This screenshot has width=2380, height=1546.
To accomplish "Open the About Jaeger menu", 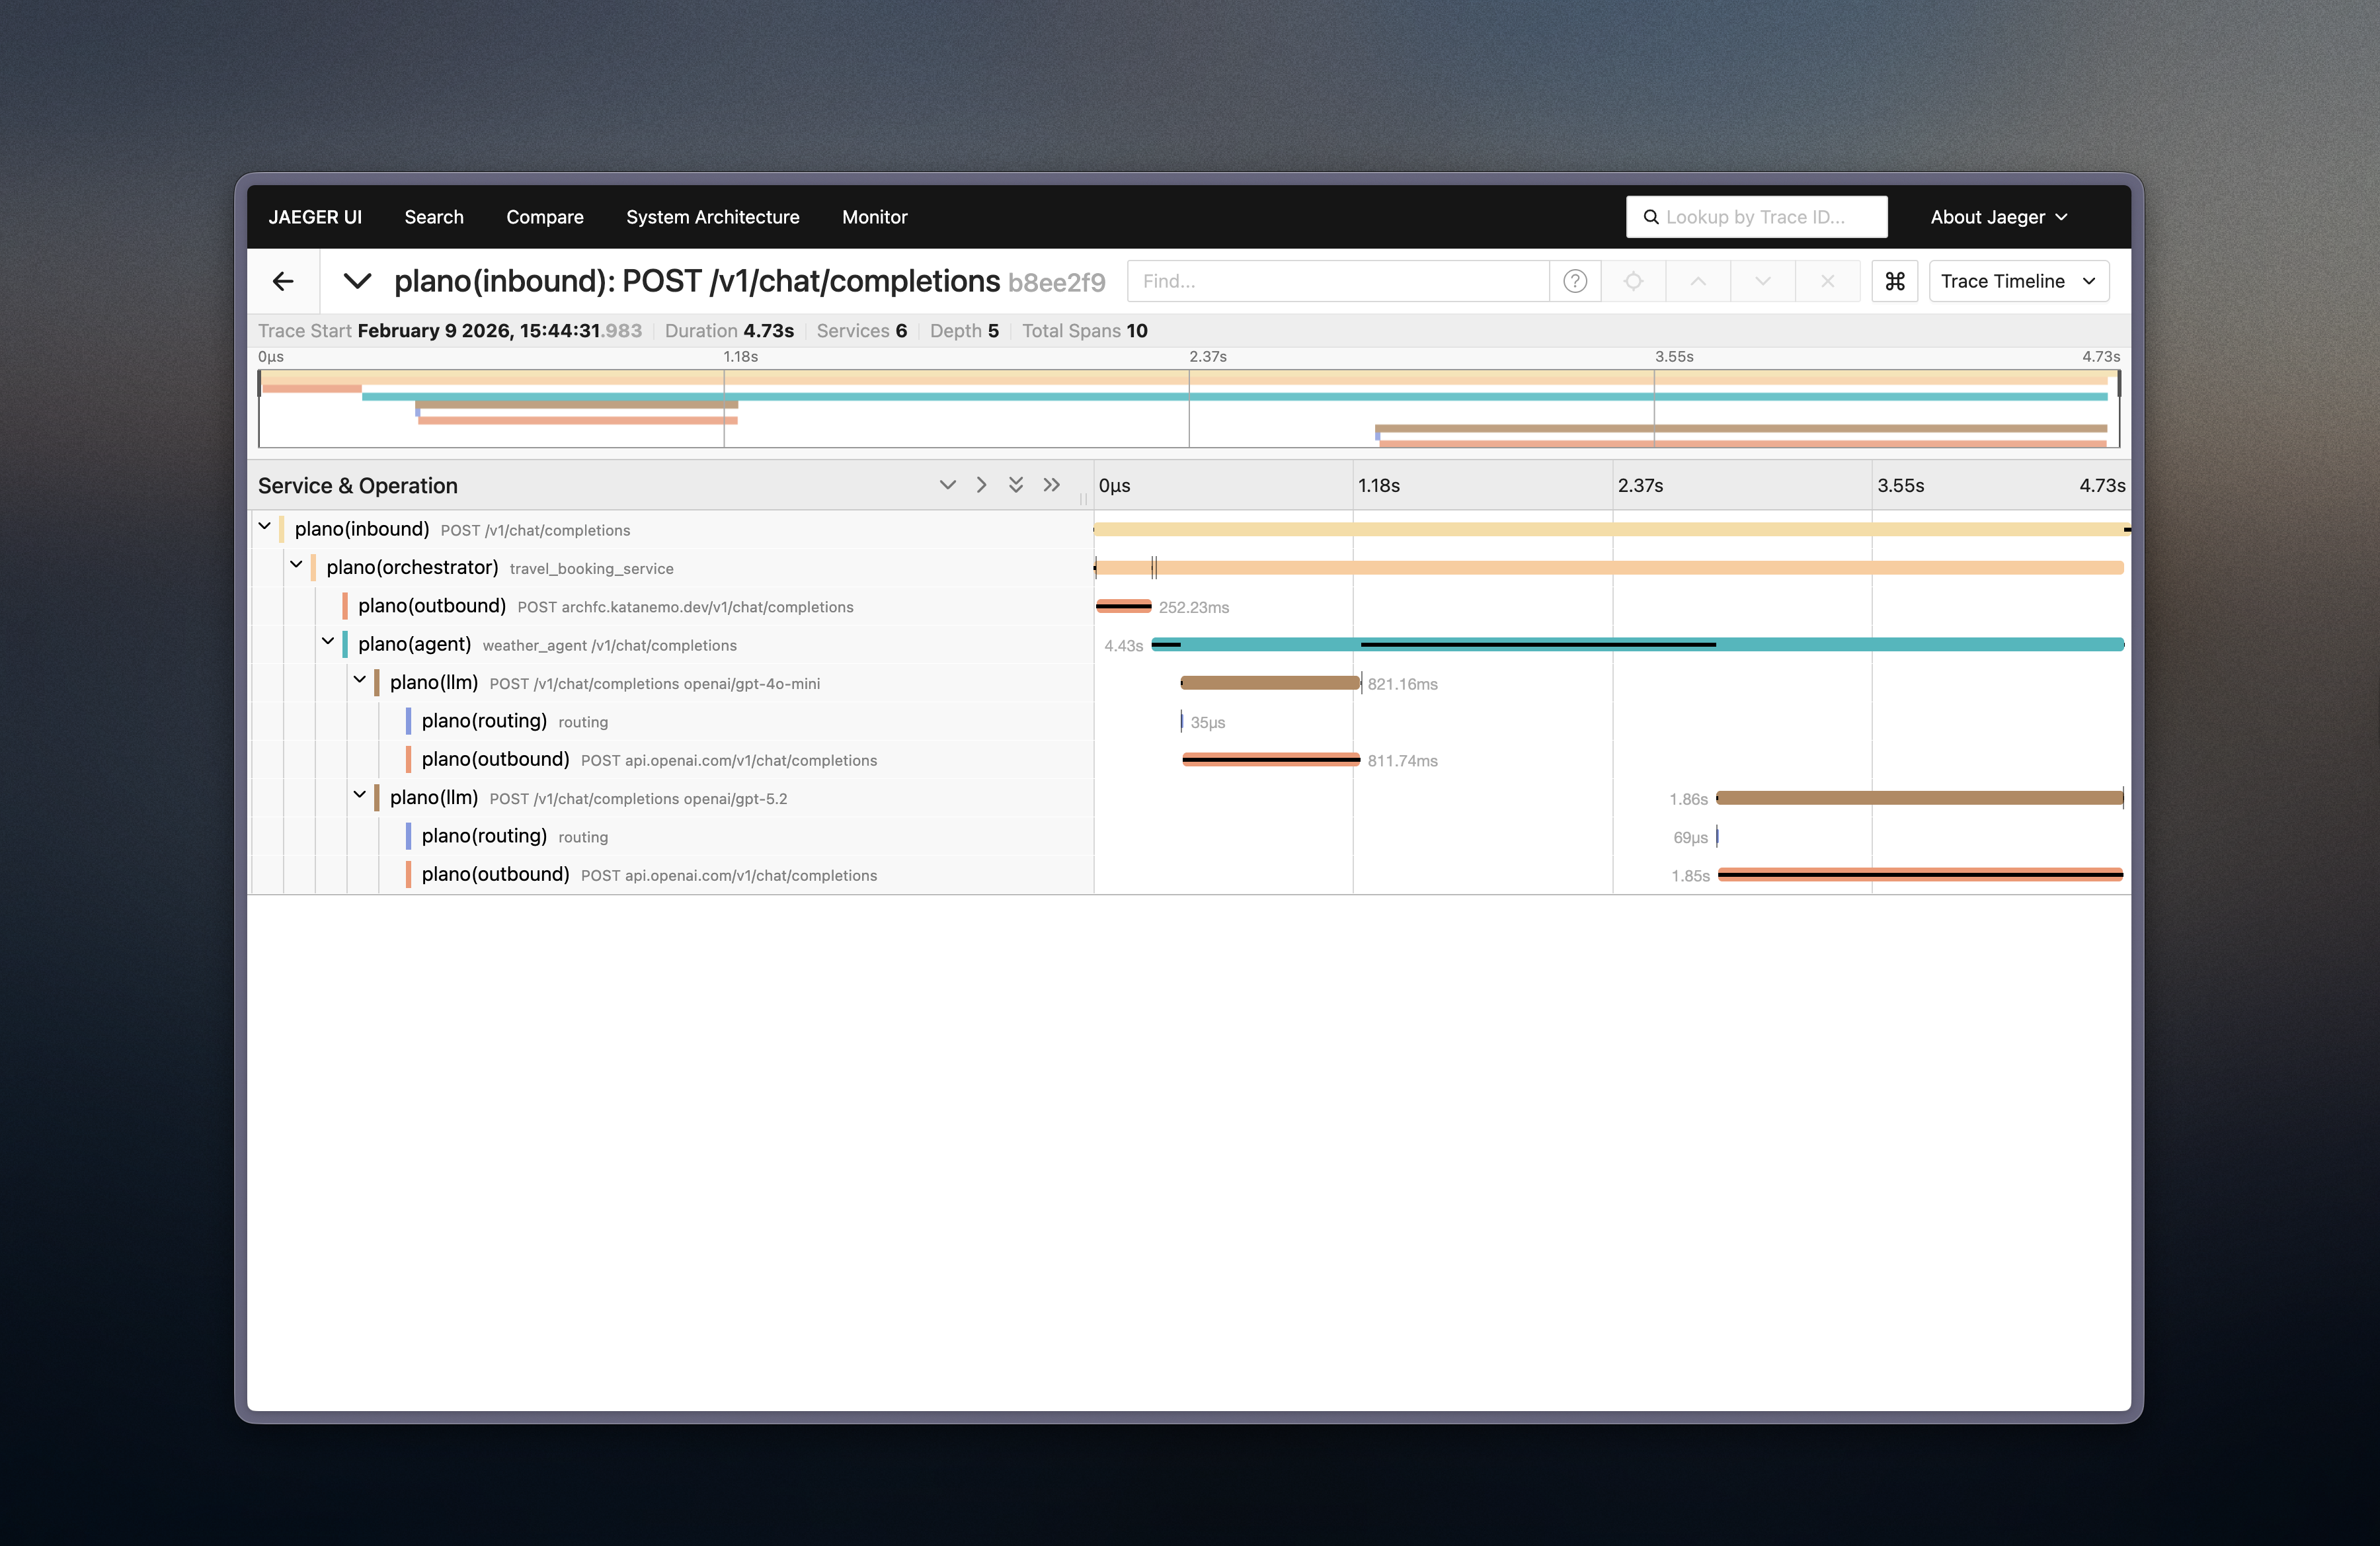I will (1998, 217).
